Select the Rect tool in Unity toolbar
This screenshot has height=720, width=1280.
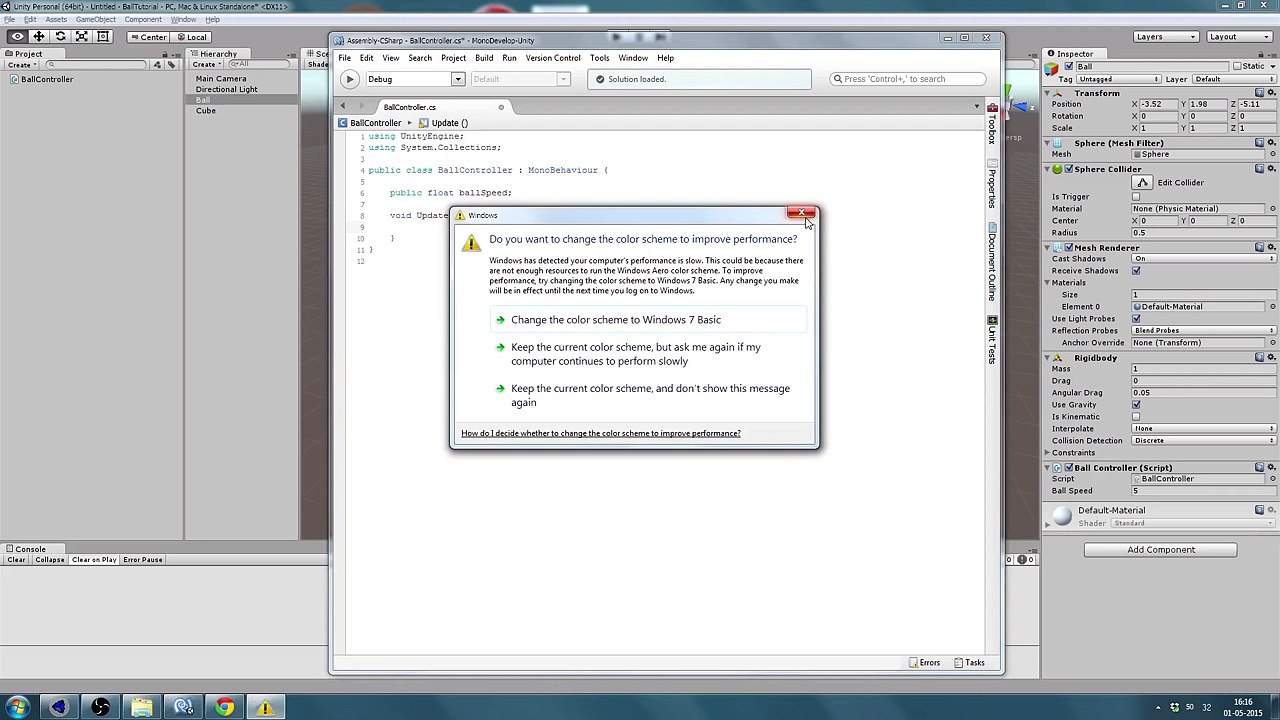click(103, 37)
